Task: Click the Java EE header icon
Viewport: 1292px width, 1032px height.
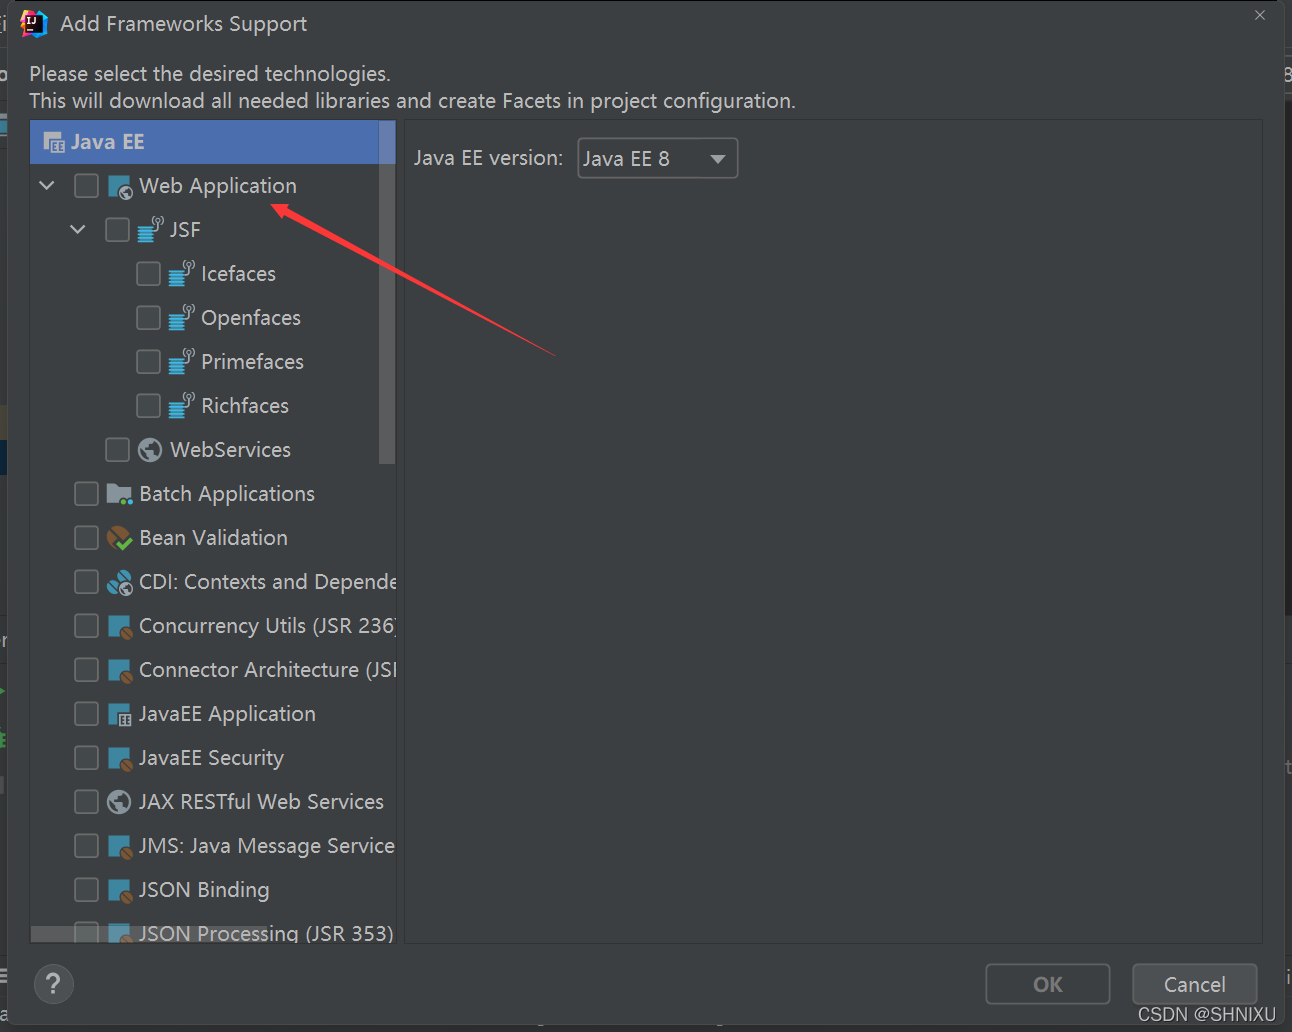Action: click(x=54, y=143)
